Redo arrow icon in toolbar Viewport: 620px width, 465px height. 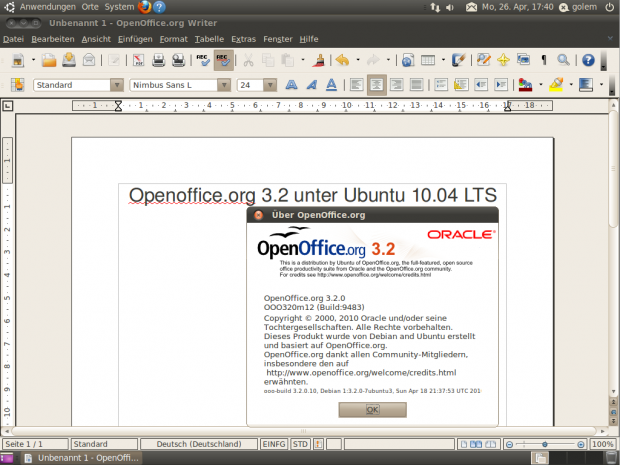point(373,60)
